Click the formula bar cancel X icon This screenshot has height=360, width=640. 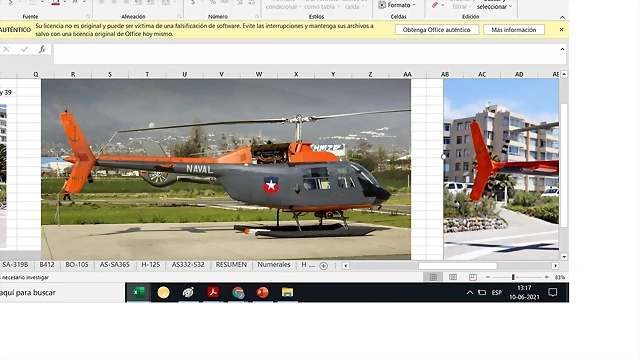click(x=6, y=49)
